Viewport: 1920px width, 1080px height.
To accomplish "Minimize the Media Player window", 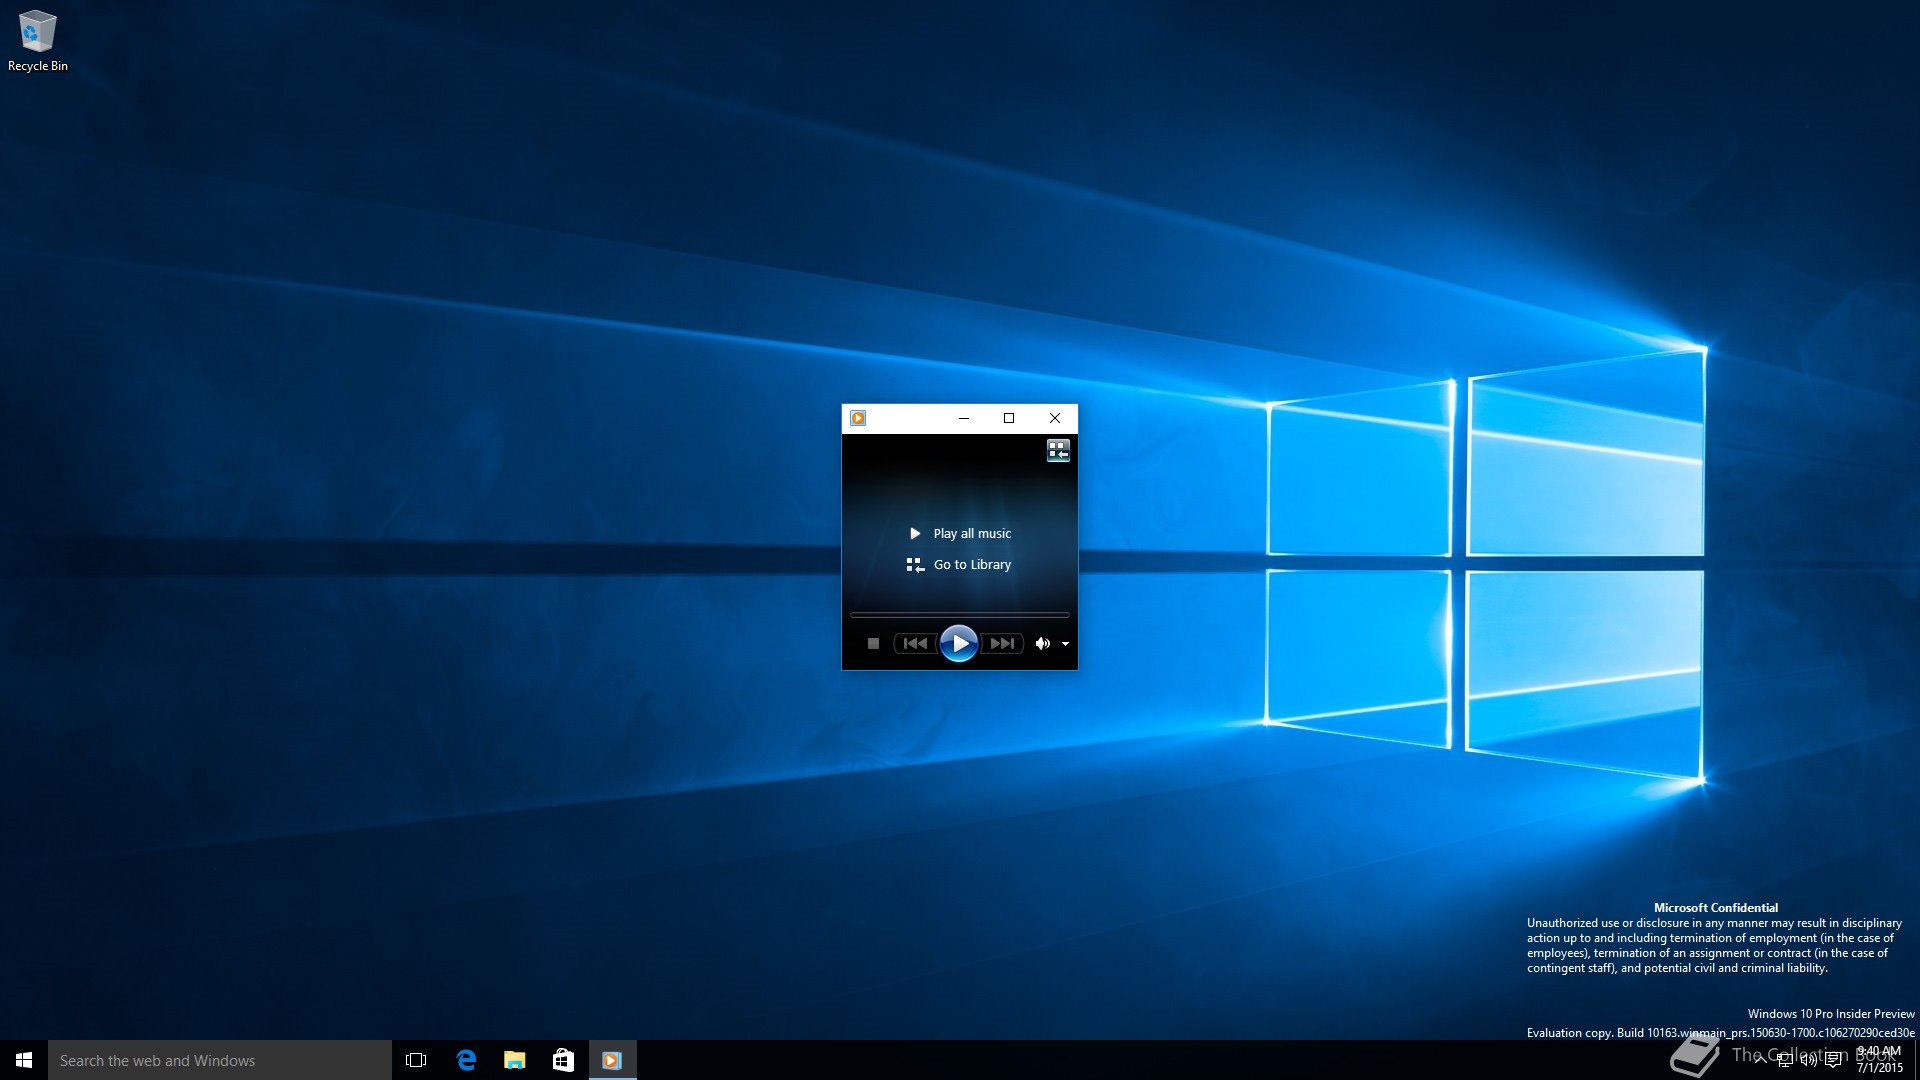I will coord(964,418).
